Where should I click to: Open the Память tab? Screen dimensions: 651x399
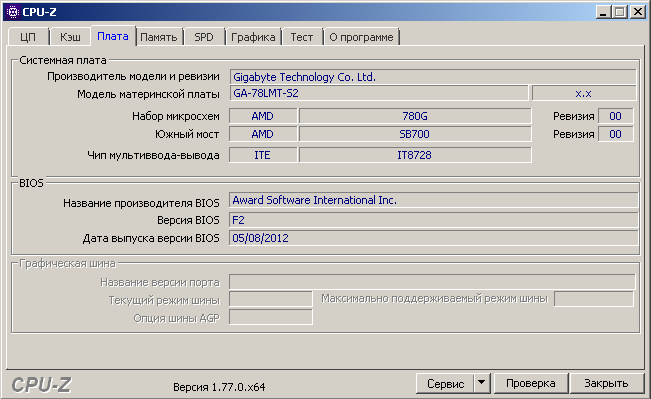(x=159, y=37)
